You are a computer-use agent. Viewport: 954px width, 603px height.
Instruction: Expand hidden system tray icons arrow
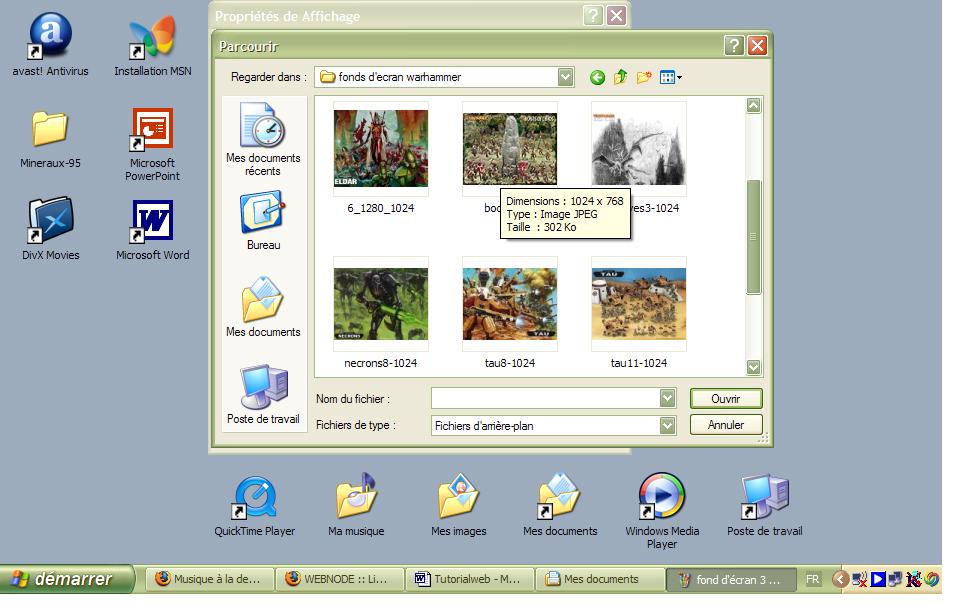840,579
